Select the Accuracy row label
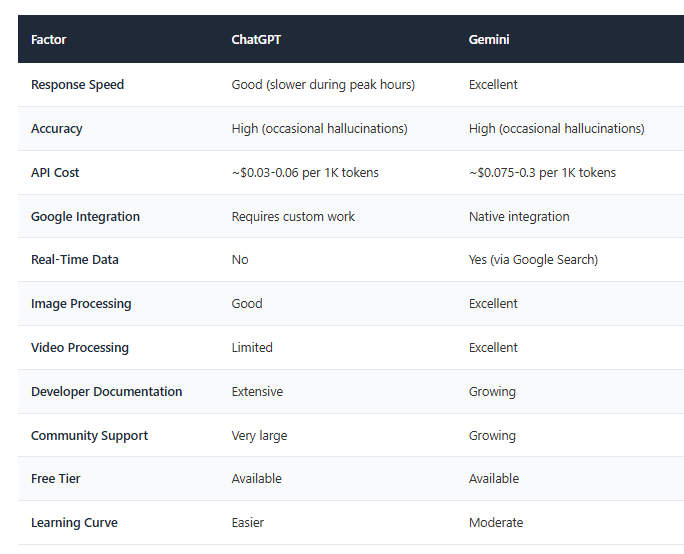The image size is (684, 554). [57, 129]
